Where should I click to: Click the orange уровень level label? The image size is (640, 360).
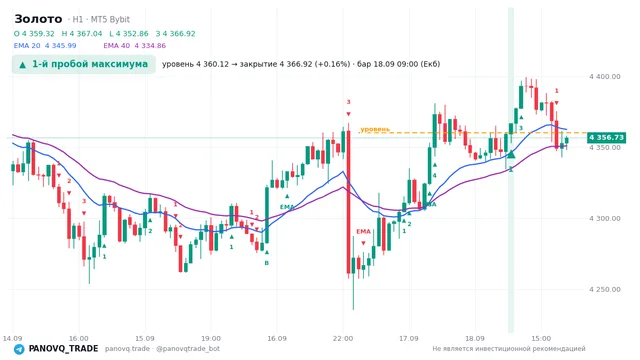[x=375, y=129]
